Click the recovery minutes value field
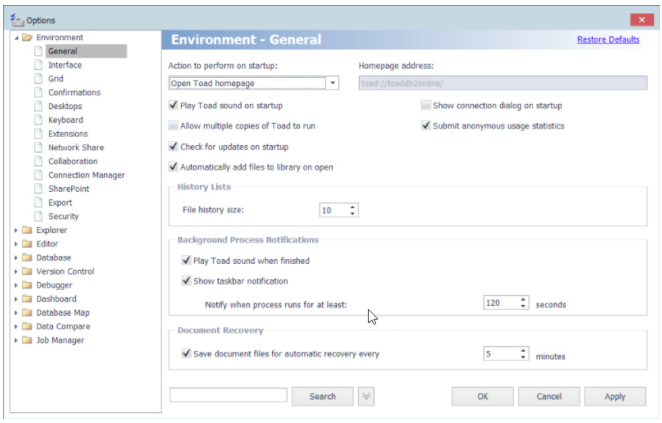 (x=501, y=353)
